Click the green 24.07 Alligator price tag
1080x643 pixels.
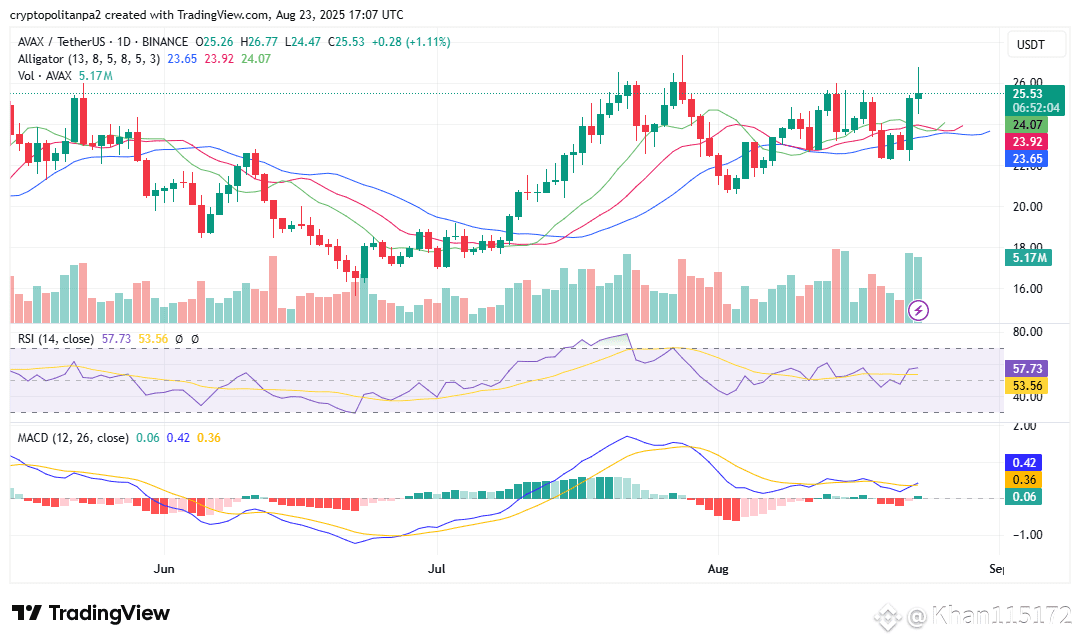(x=1026, y=125)
